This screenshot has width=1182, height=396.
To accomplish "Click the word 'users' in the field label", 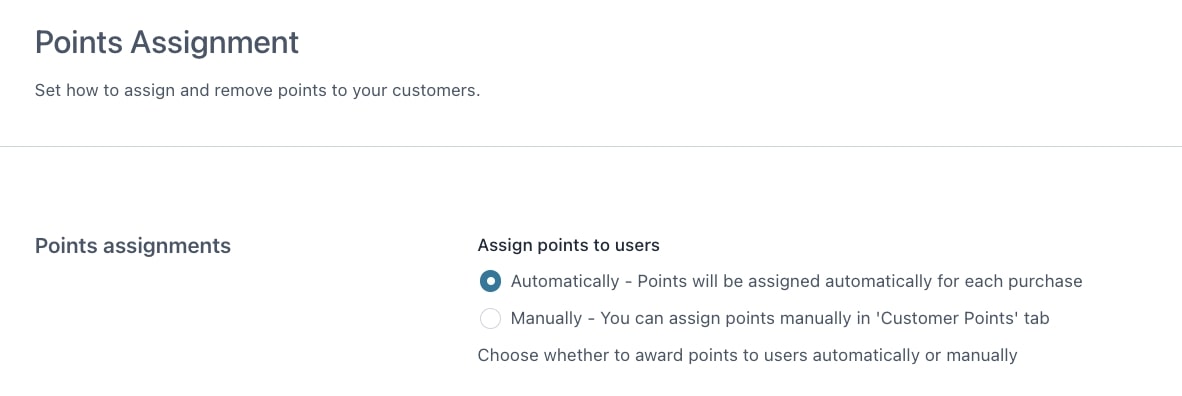I will pyautogui.click(x=639, y=245).
